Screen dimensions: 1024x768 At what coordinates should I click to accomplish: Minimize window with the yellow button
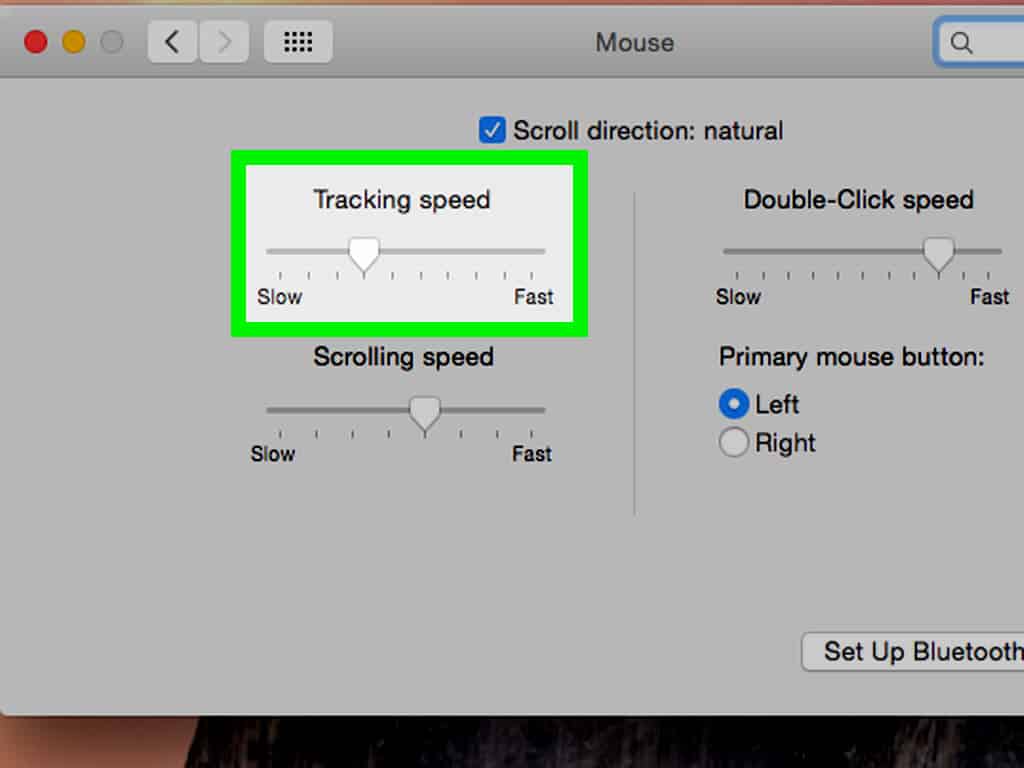point(74,42)
